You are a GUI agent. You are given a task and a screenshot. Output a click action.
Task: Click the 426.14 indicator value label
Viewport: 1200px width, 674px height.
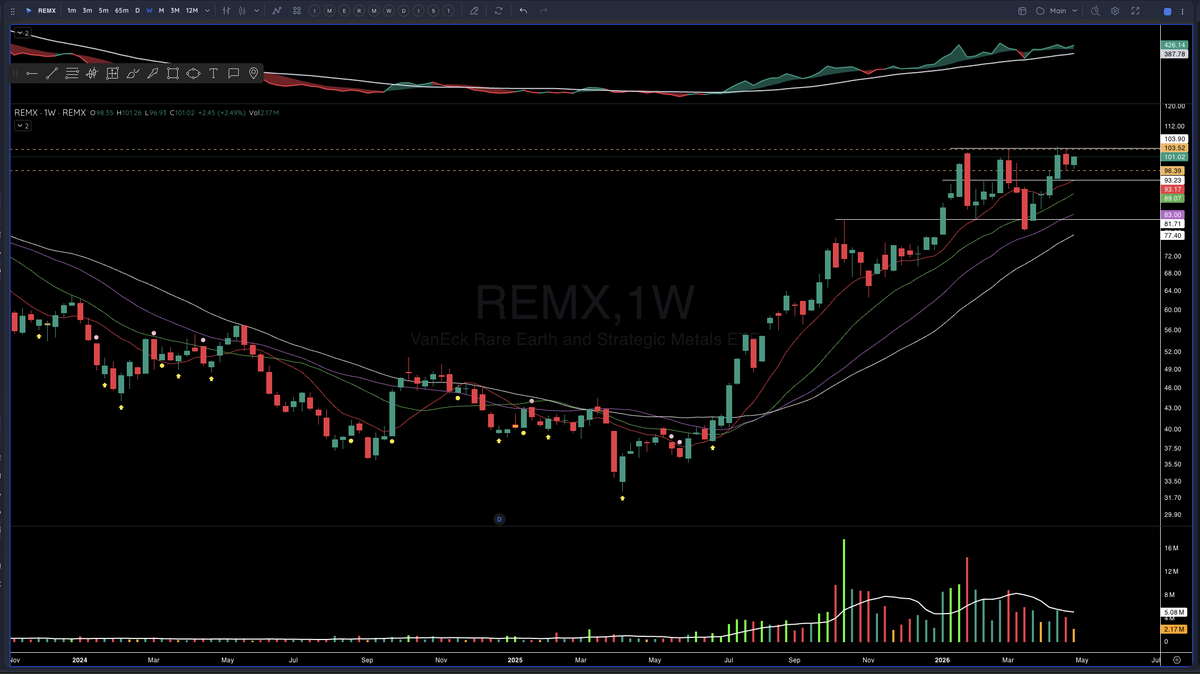(1174, 46)
